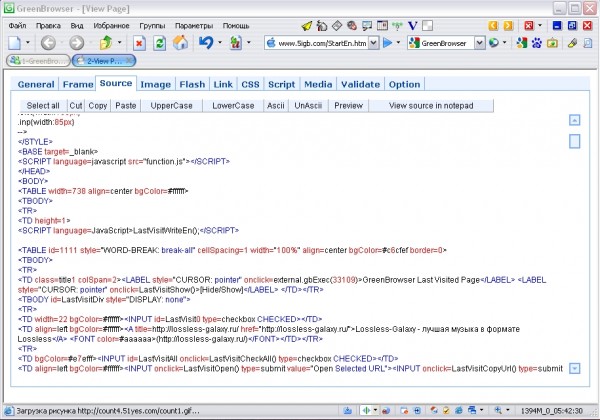Open the Правка menu
The width and height of the screenshot is (600, 420).
[x=48, y=26]
